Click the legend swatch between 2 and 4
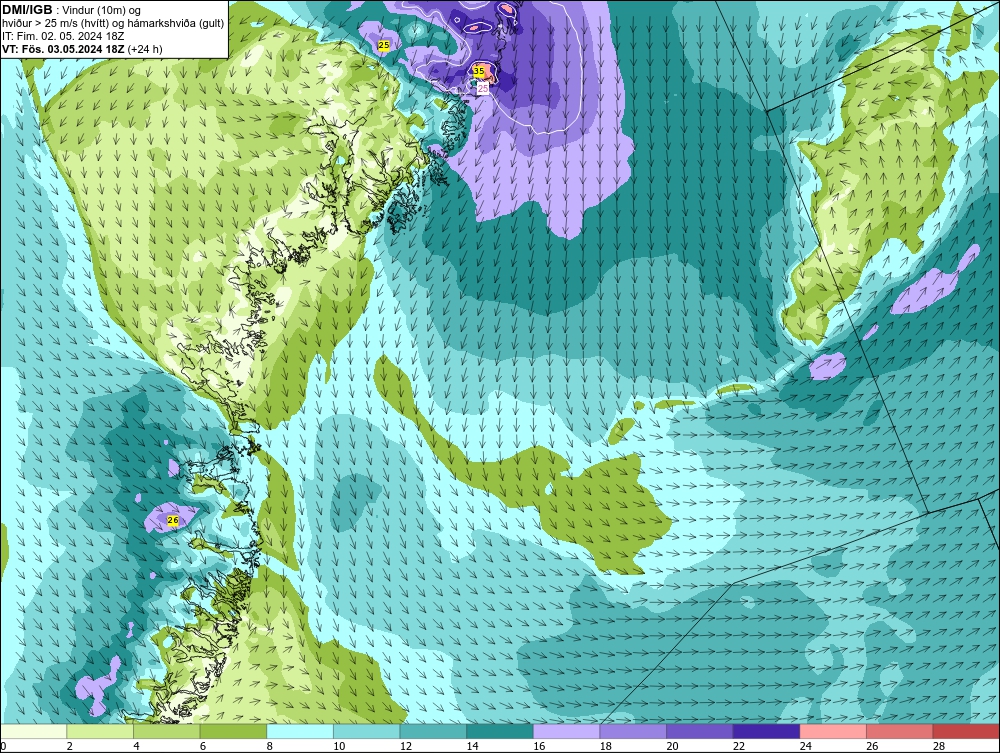The width and height of the screenshot is (1000, 753). click(x=100, y=731)
